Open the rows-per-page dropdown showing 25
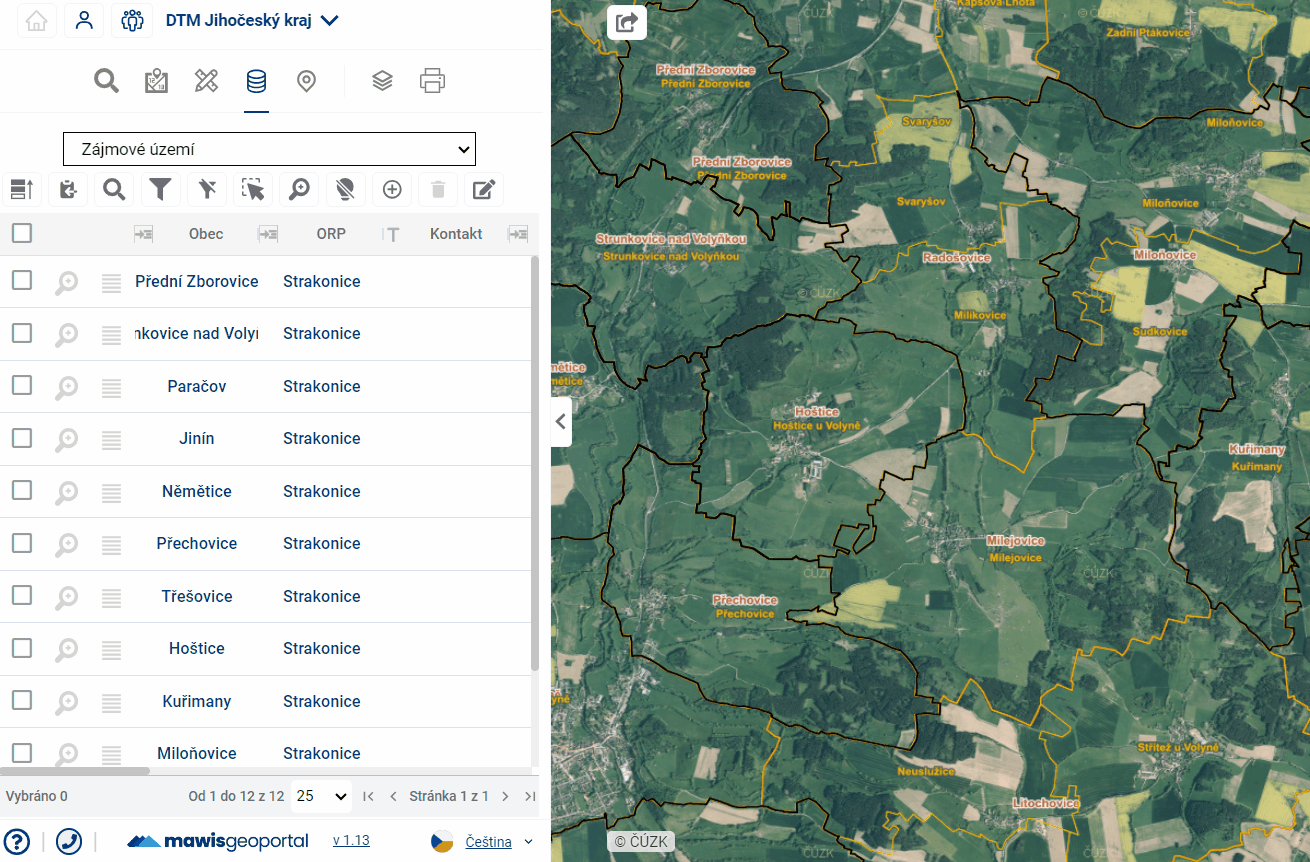 (x=321, y=796)
